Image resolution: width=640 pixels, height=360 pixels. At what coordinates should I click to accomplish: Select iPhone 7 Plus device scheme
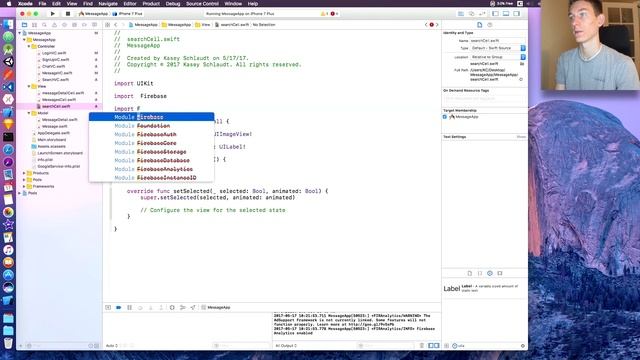click(x=128, y=13)
